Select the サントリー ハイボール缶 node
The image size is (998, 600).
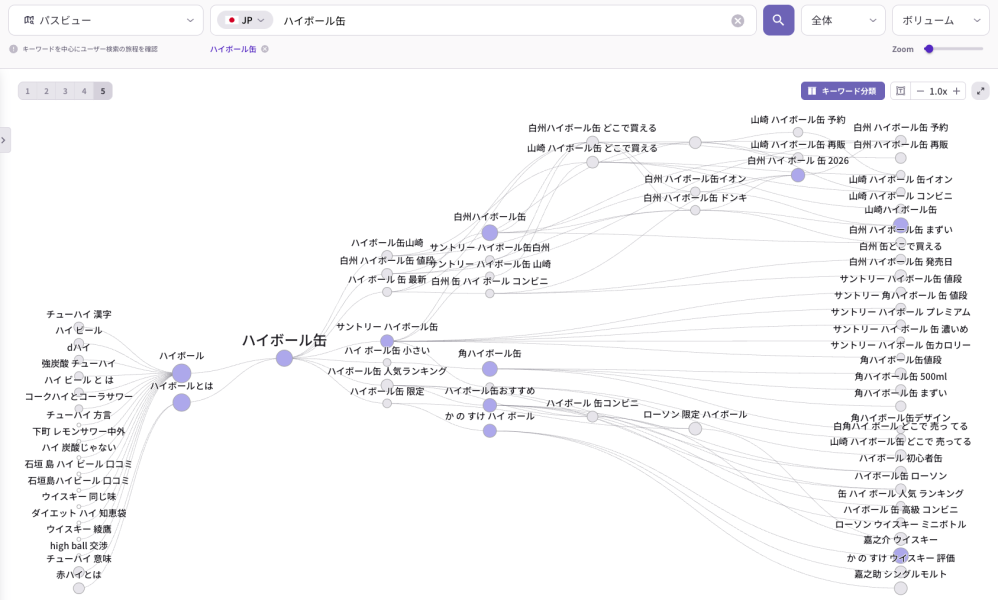tap(387, 341)
